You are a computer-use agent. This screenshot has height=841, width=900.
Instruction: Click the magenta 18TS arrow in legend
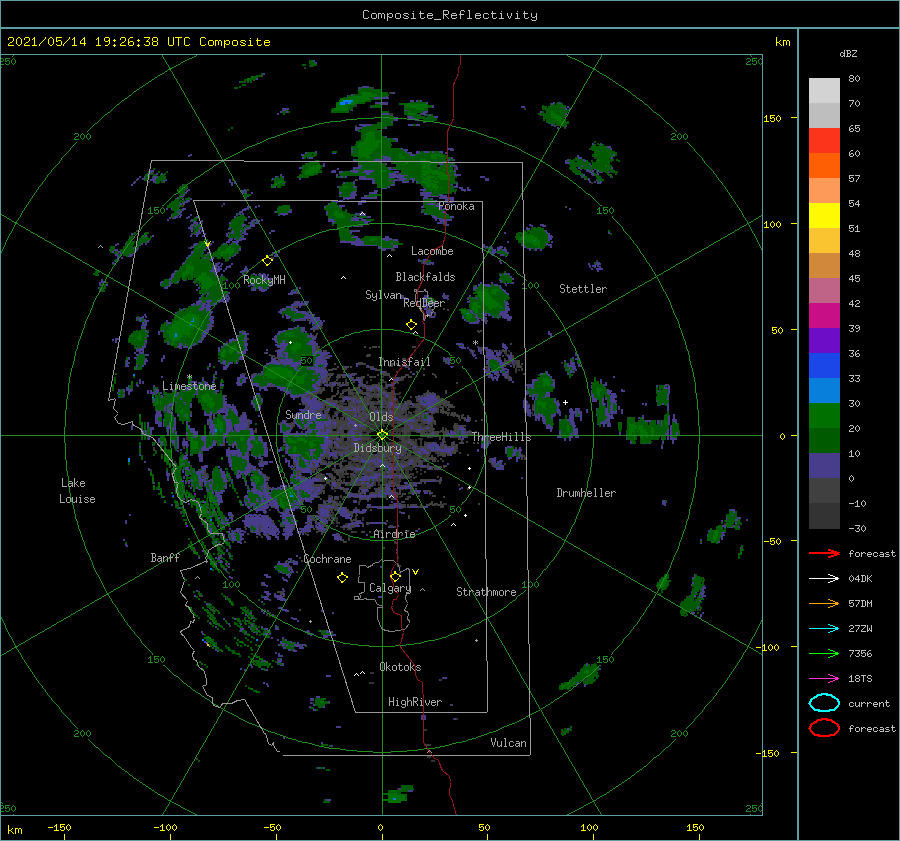pos(824,679)
